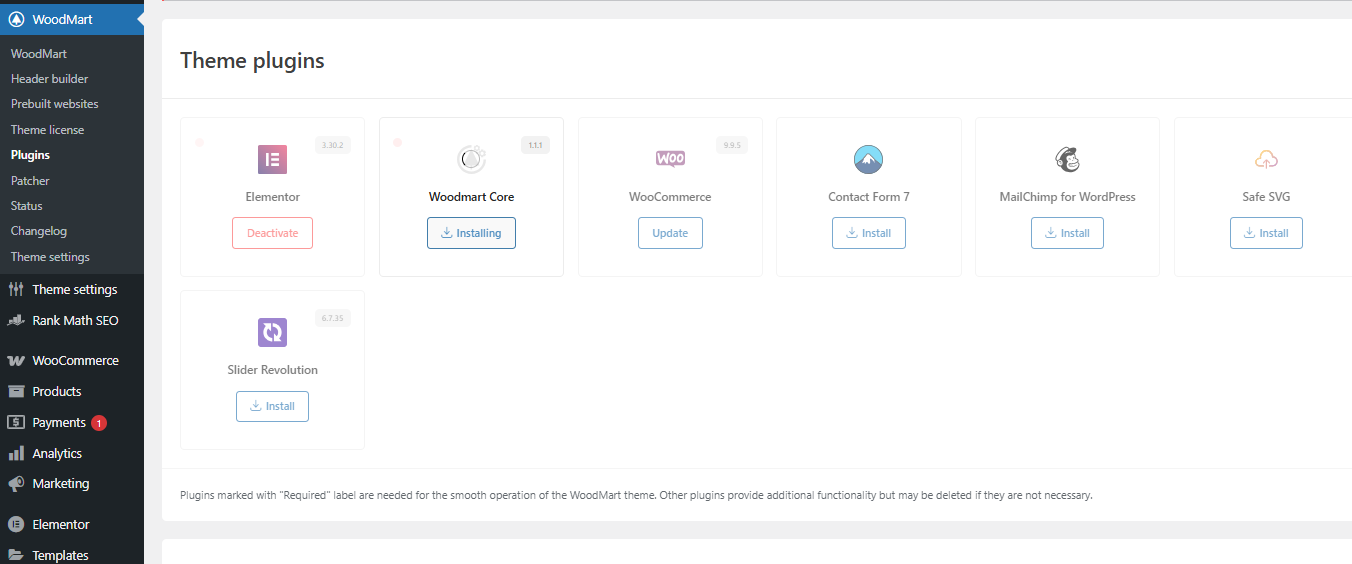1352x564 pixels.
Task: Update the WooCommerce plugin
Action: tap(670, 233)
